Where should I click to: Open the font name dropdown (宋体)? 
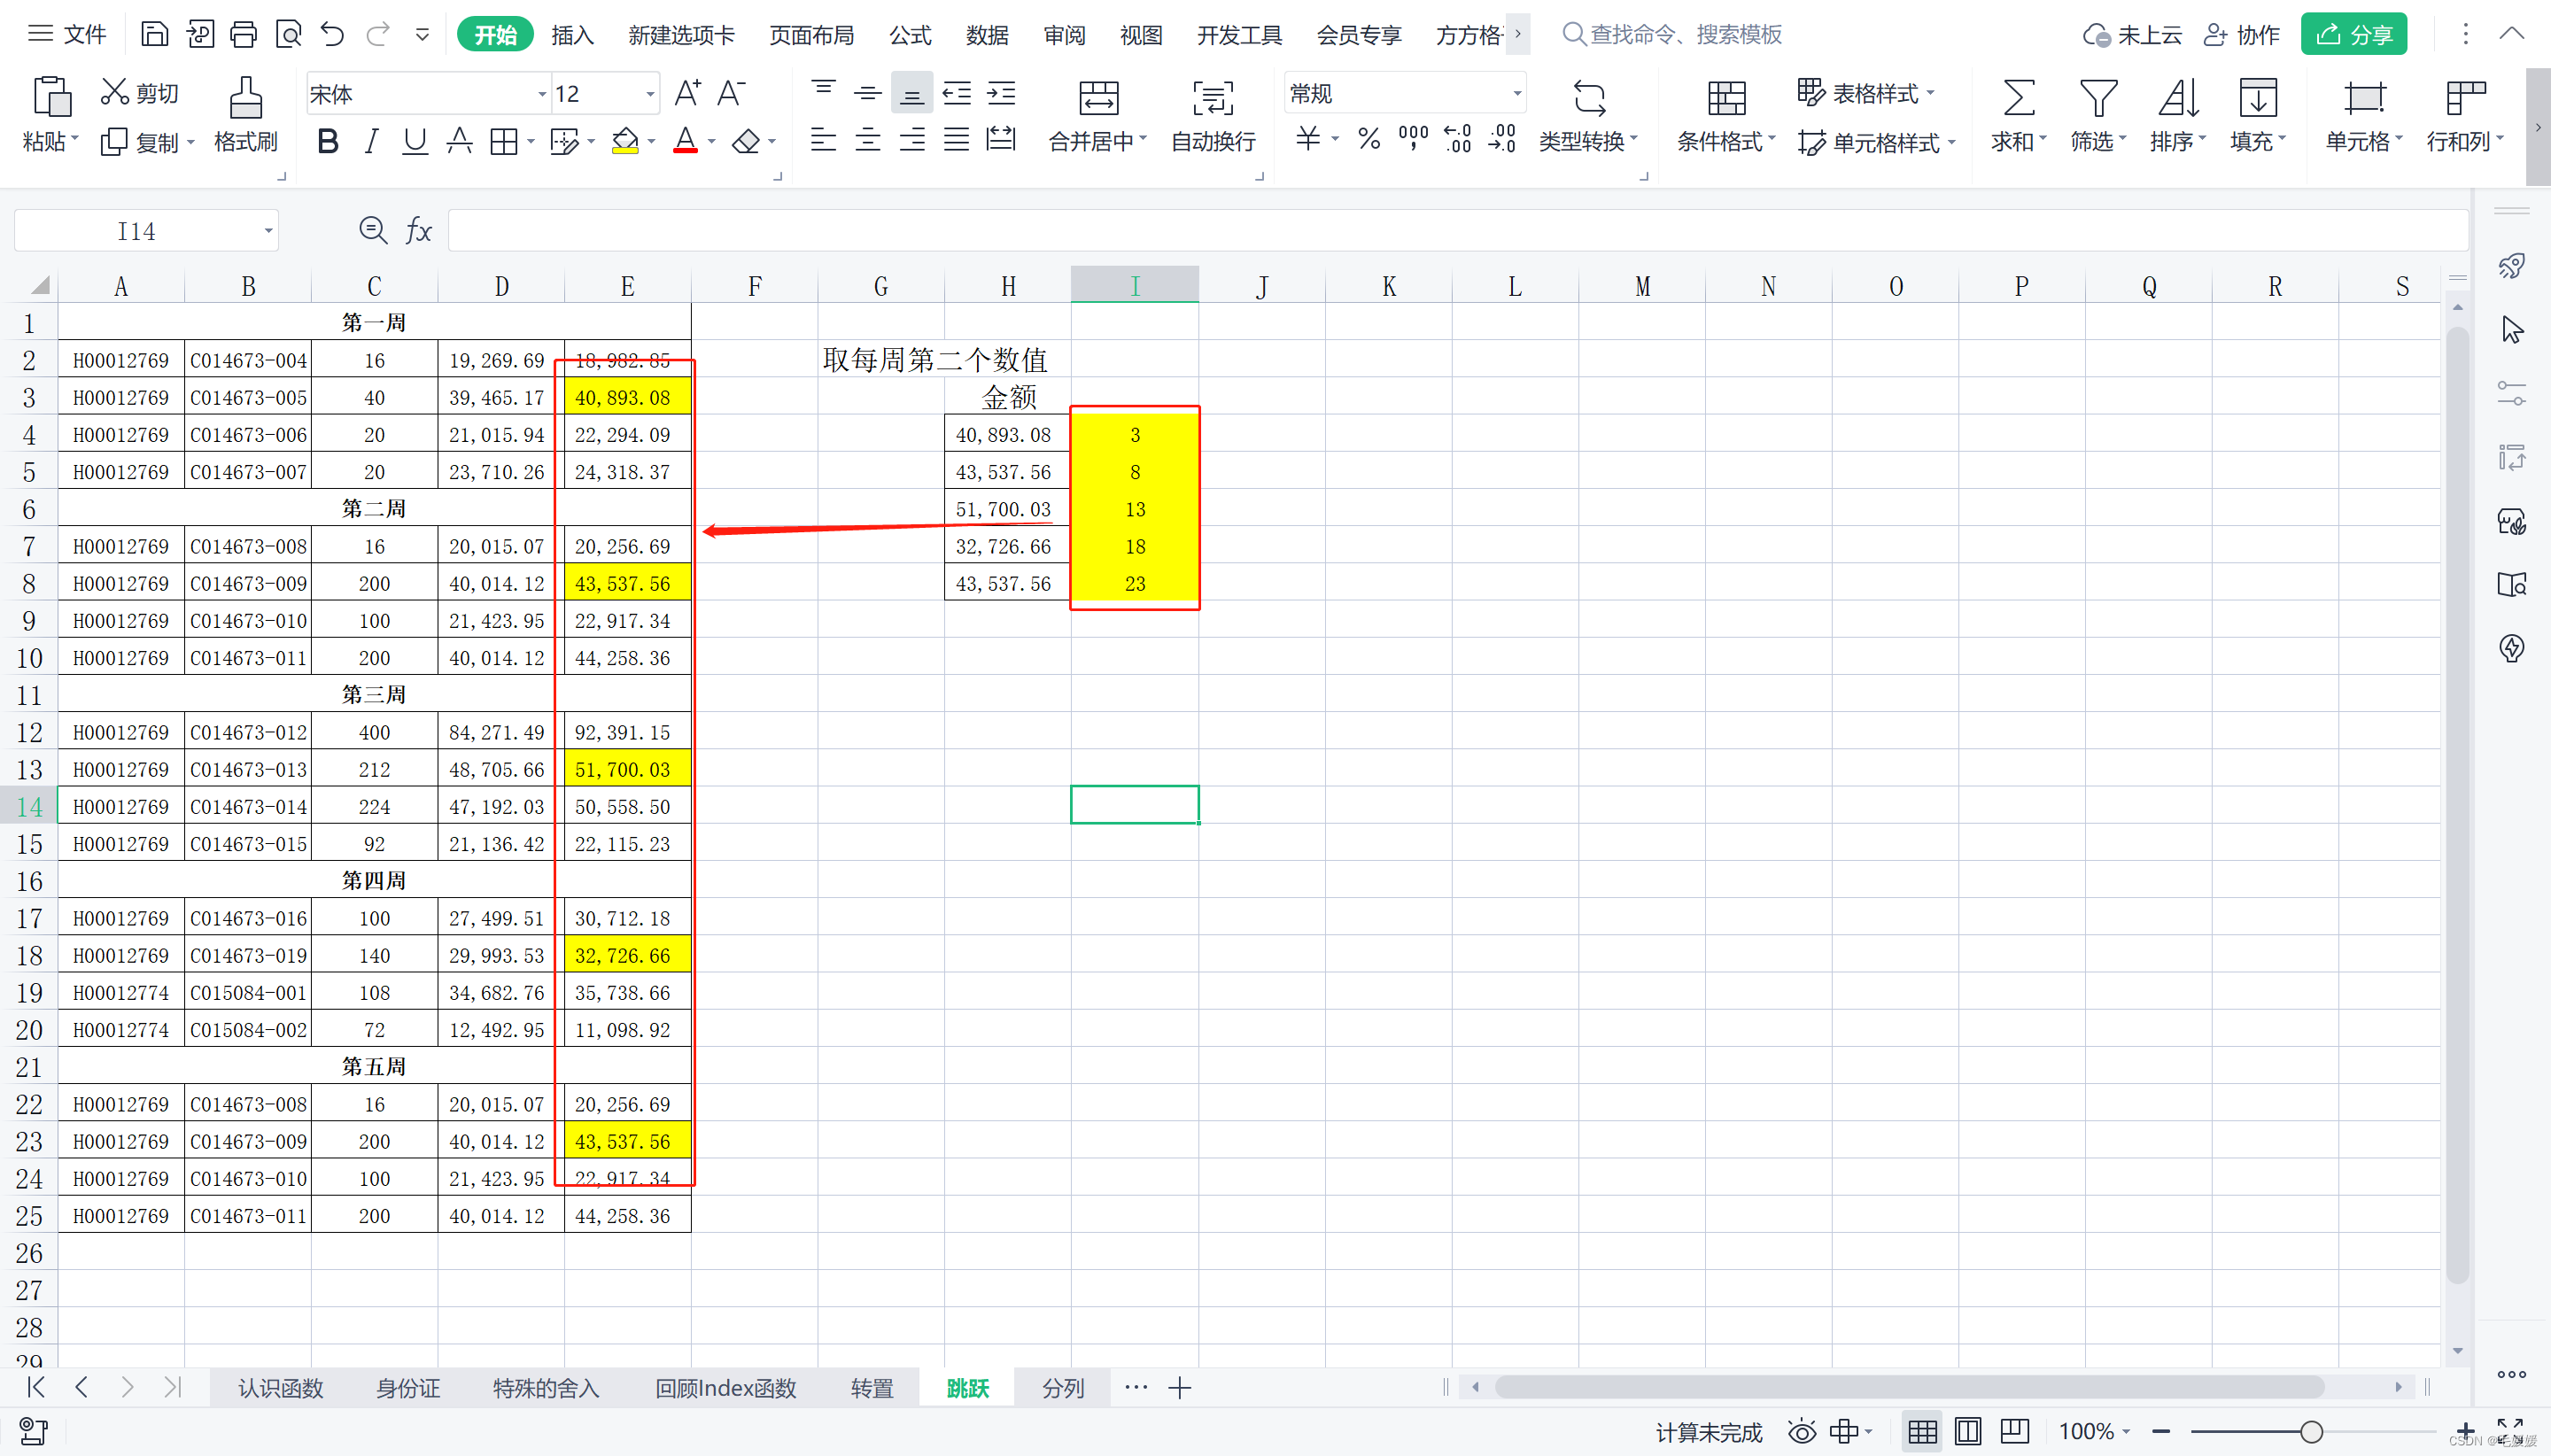(542, 94)
